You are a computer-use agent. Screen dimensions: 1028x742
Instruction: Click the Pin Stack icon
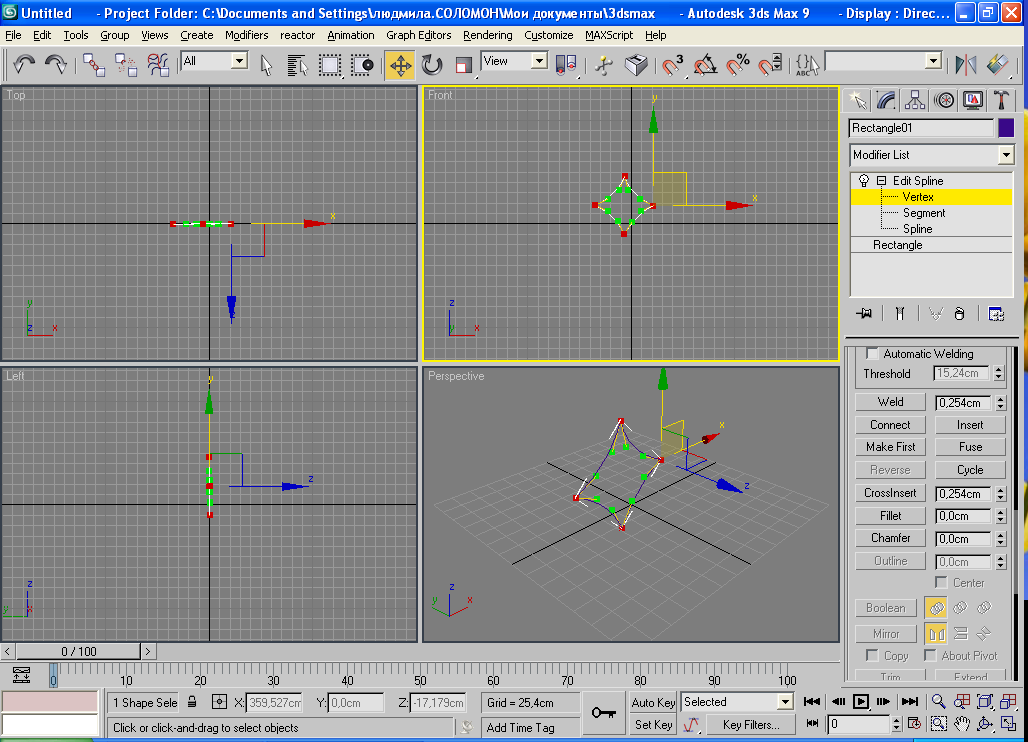[x=864, y=314]
